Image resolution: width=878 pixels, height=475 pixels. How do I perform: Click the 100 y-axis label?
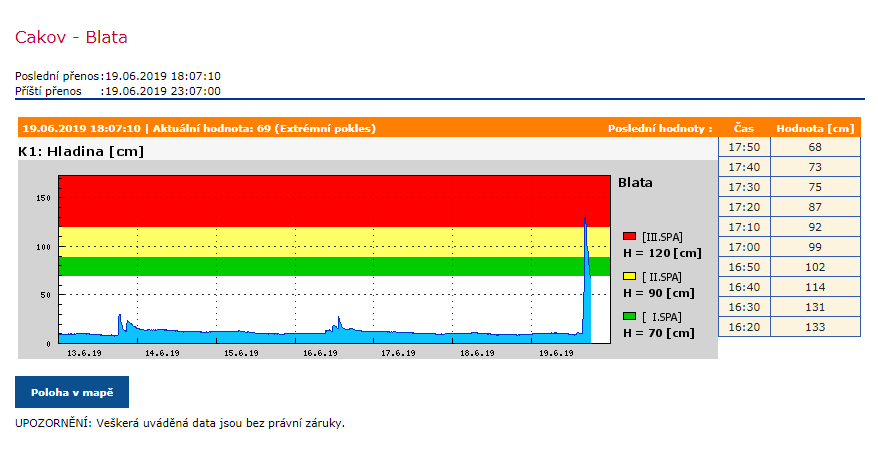(x=44, y=246)
